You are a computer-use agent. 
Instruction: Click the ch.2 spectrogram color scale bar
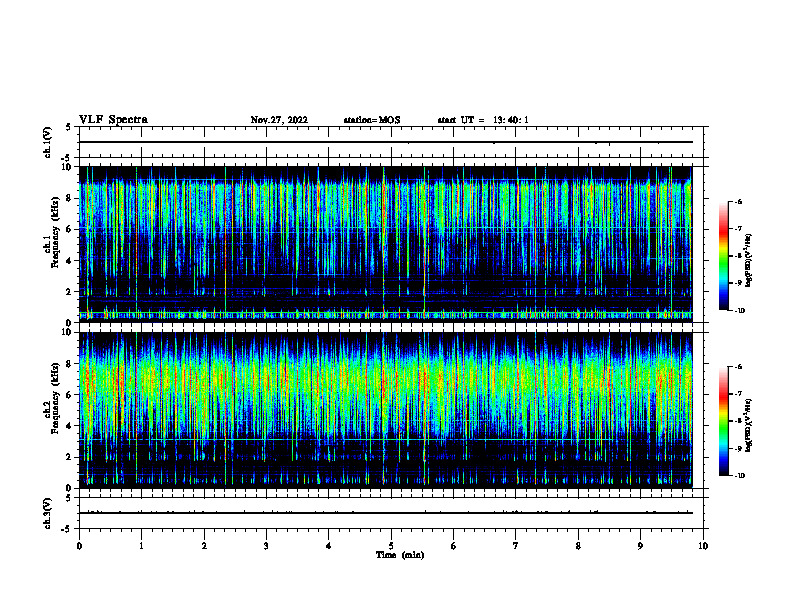(723, 421)
